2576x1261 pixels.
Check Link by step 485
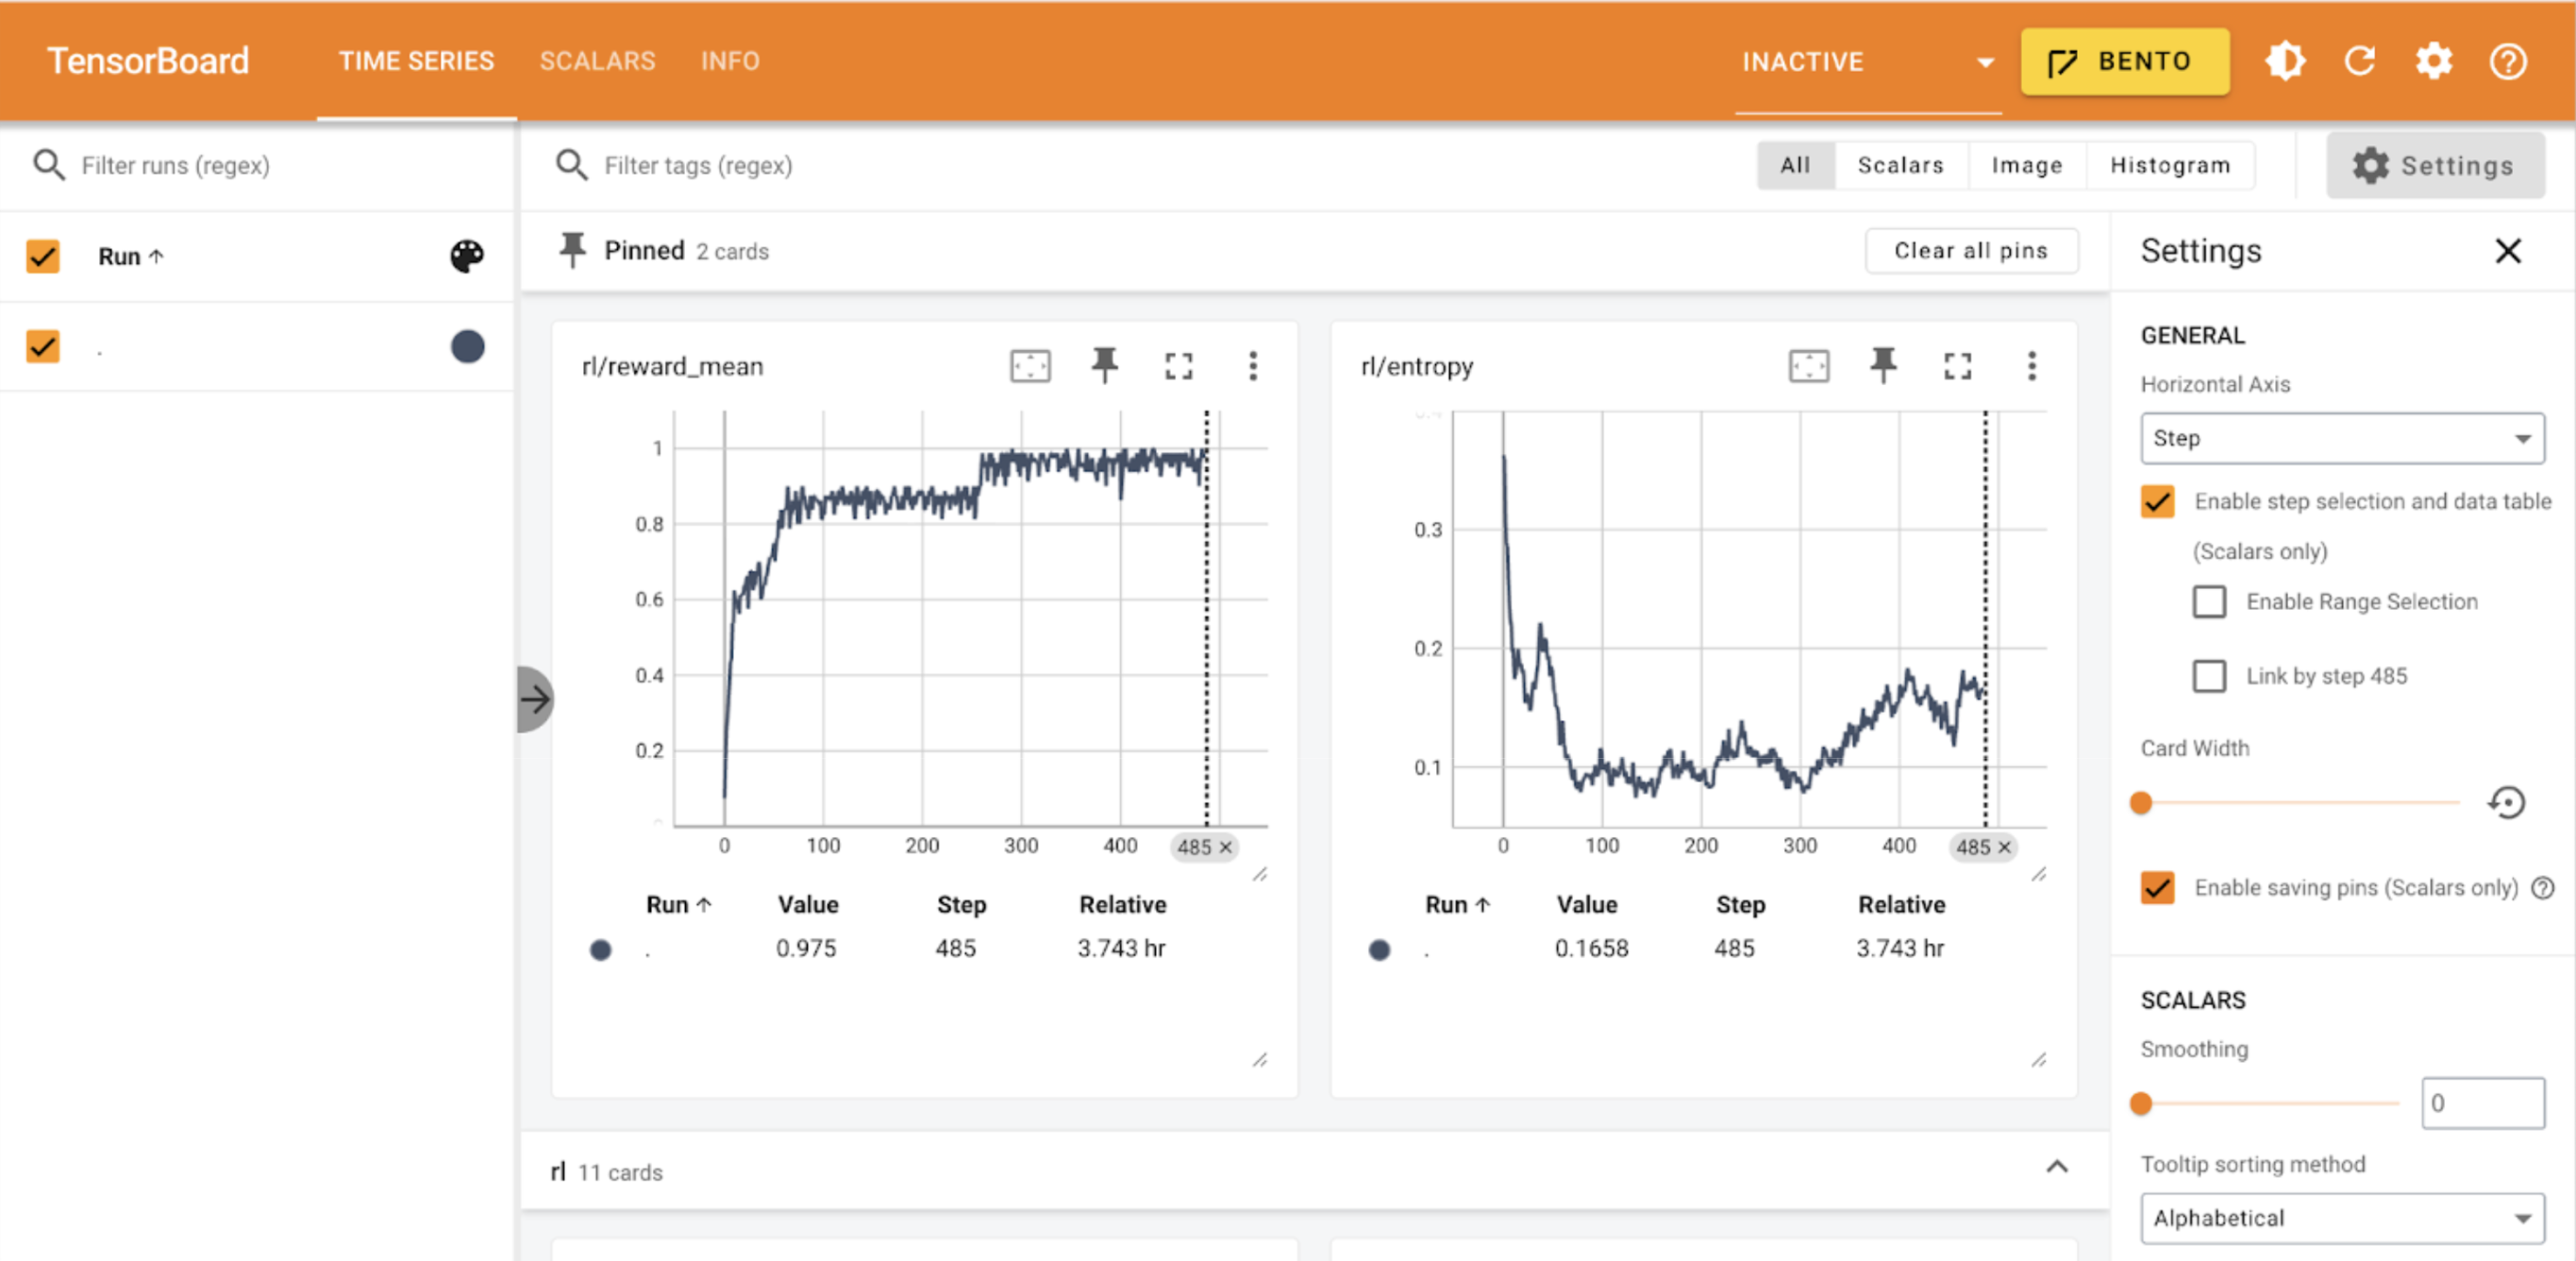click(2209, 676)
